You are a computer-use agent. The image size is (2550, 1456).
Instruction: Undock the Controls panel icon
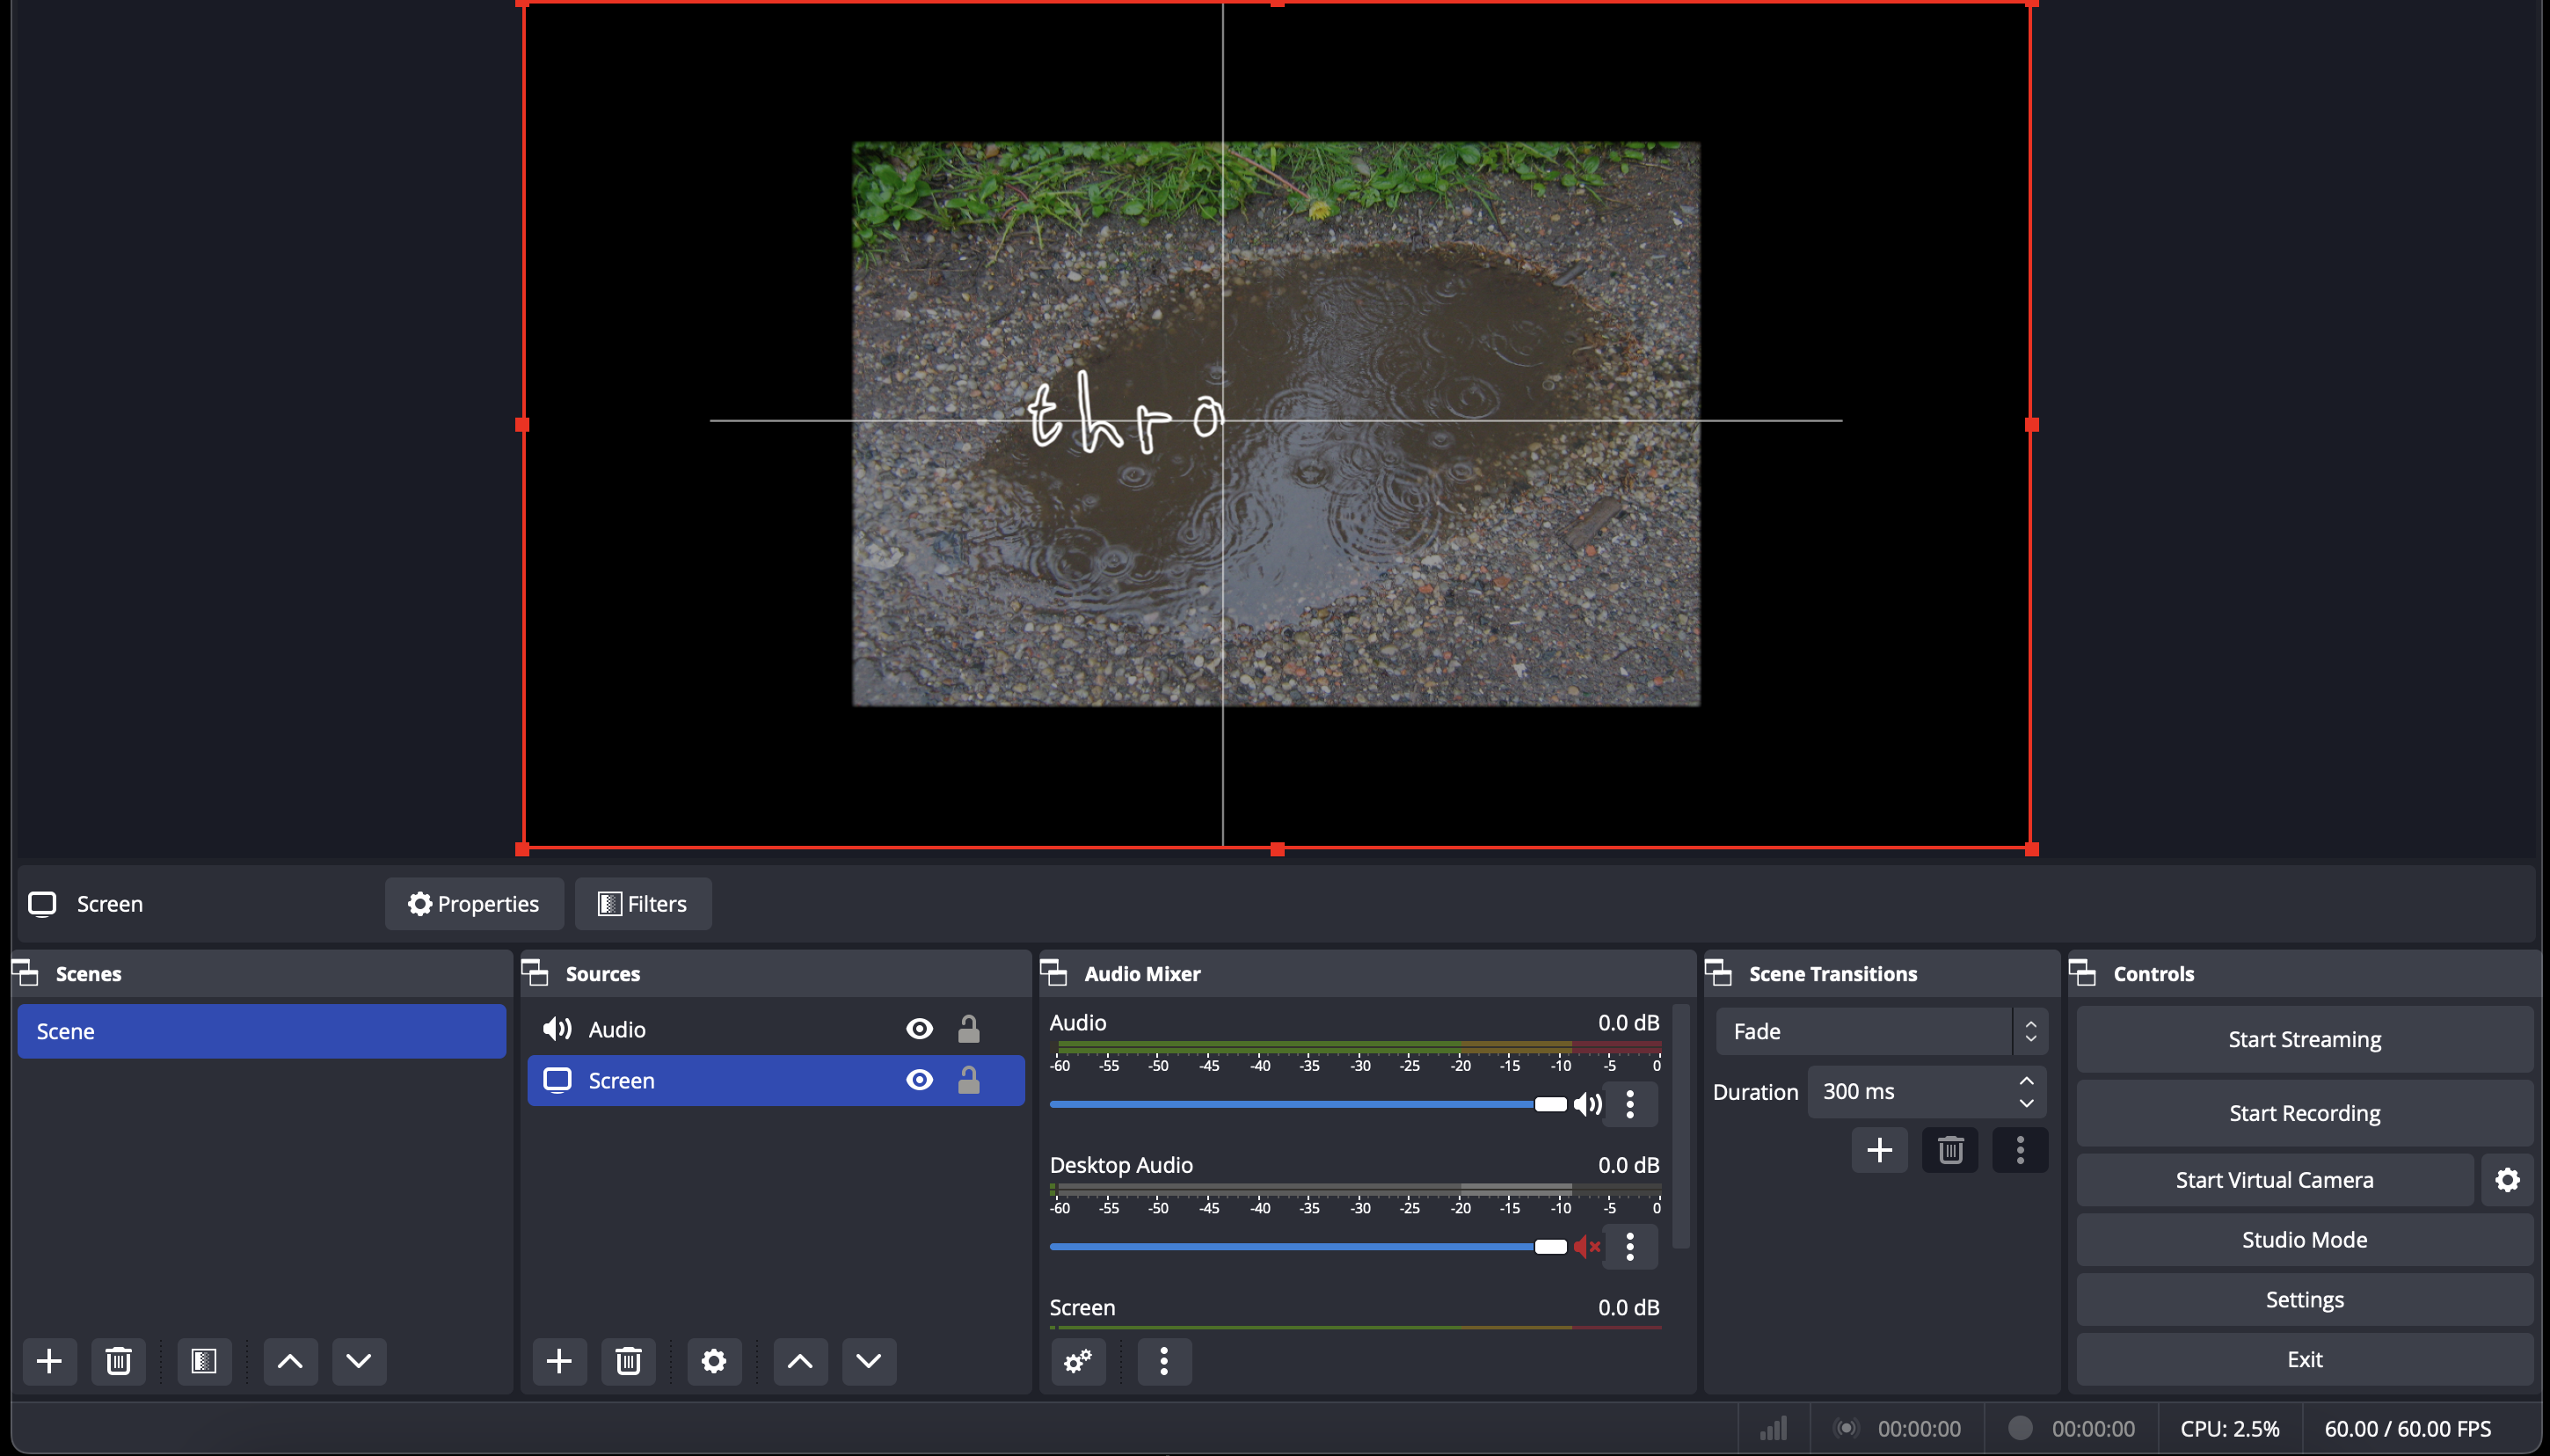tap(2082, 973)
